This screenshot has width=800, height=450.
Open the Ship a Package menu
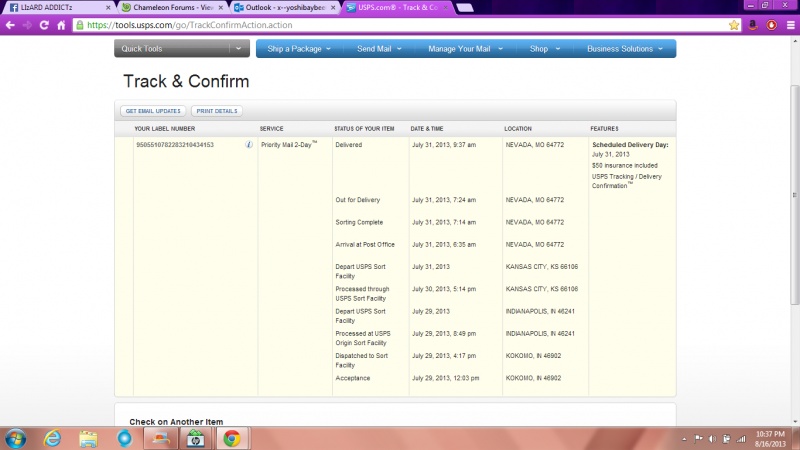click(x=299, y=48)
